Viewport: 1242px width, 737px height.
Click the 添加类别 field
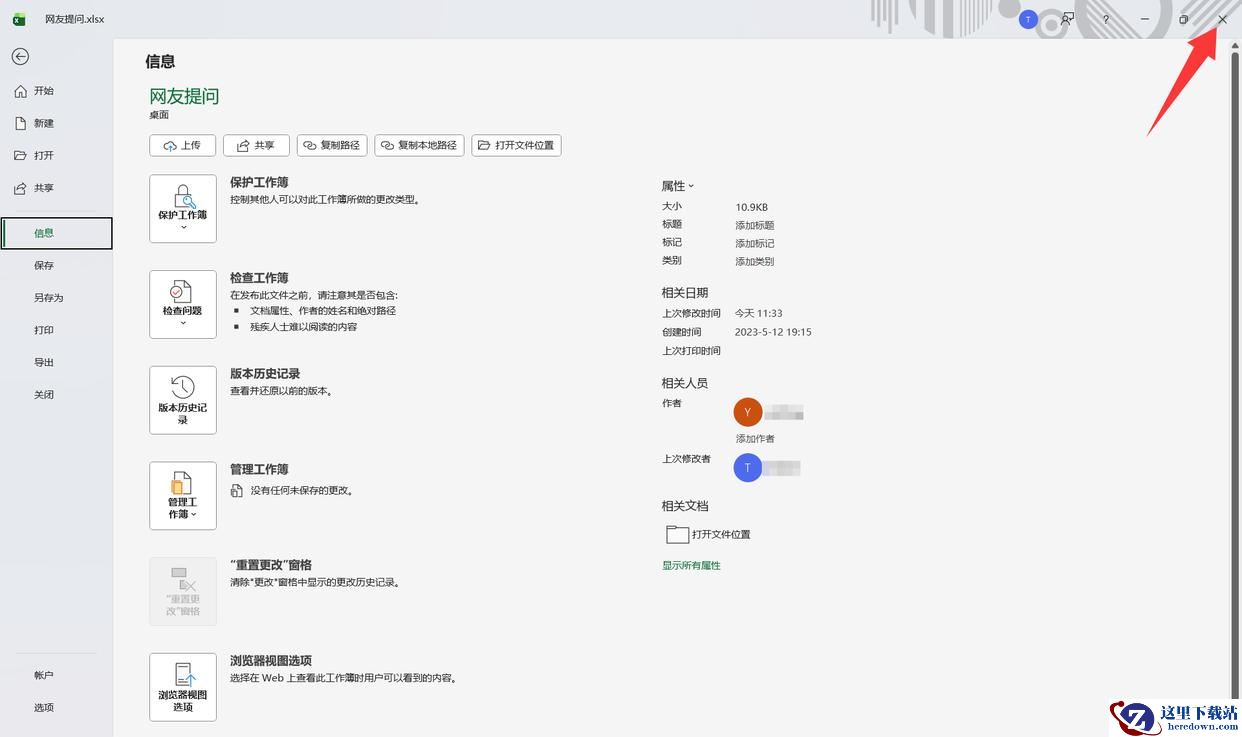pyautogui.click(x=755, y=261)
